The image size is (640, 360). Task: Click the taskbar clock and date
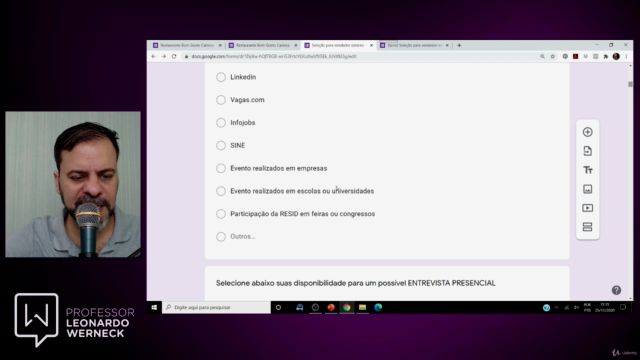pyautogui.click(x=604, y=307)
